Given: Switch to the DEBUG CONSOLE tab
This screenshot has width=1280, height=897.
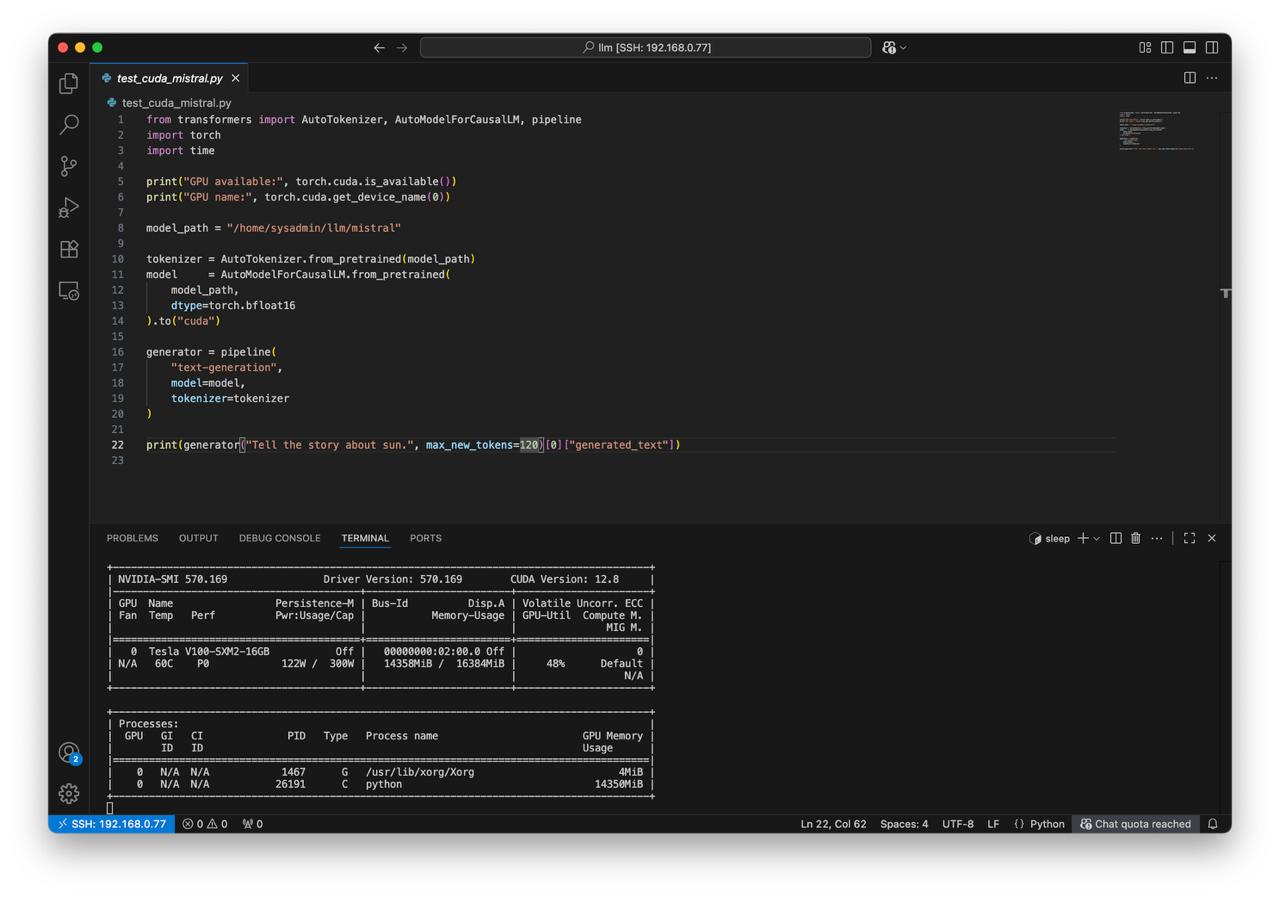Looking at the screenshot, I should pos(279,538).
